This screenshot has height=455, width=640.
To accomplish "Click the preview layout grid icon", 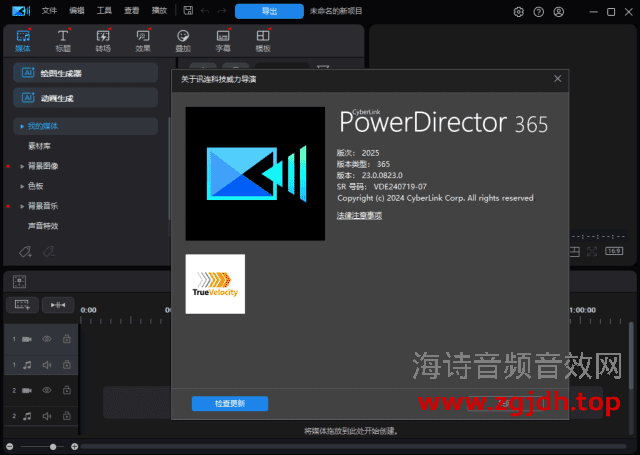I will (x=574, y=251).
